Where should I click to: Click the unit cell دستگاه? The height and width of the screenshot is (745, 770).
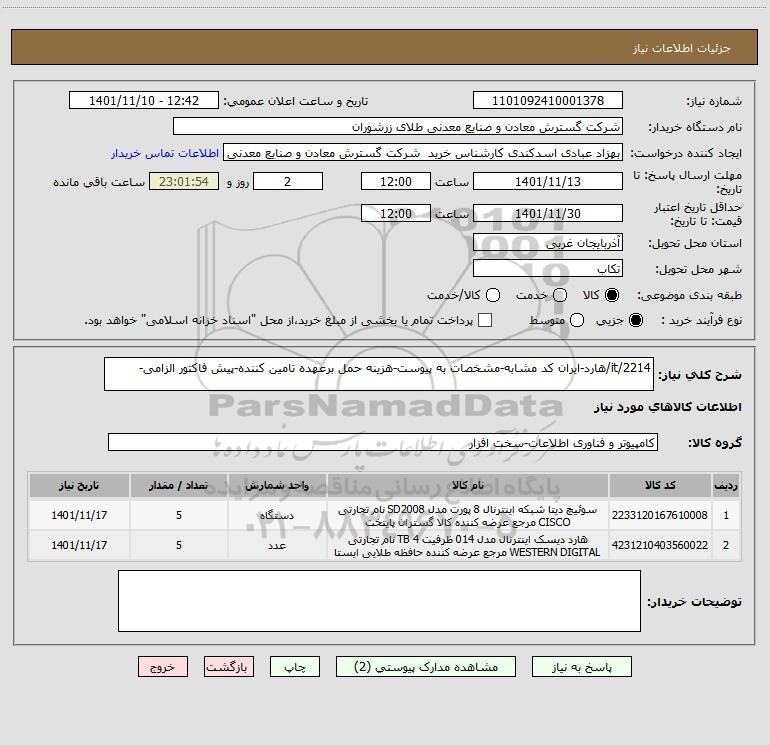277,516
